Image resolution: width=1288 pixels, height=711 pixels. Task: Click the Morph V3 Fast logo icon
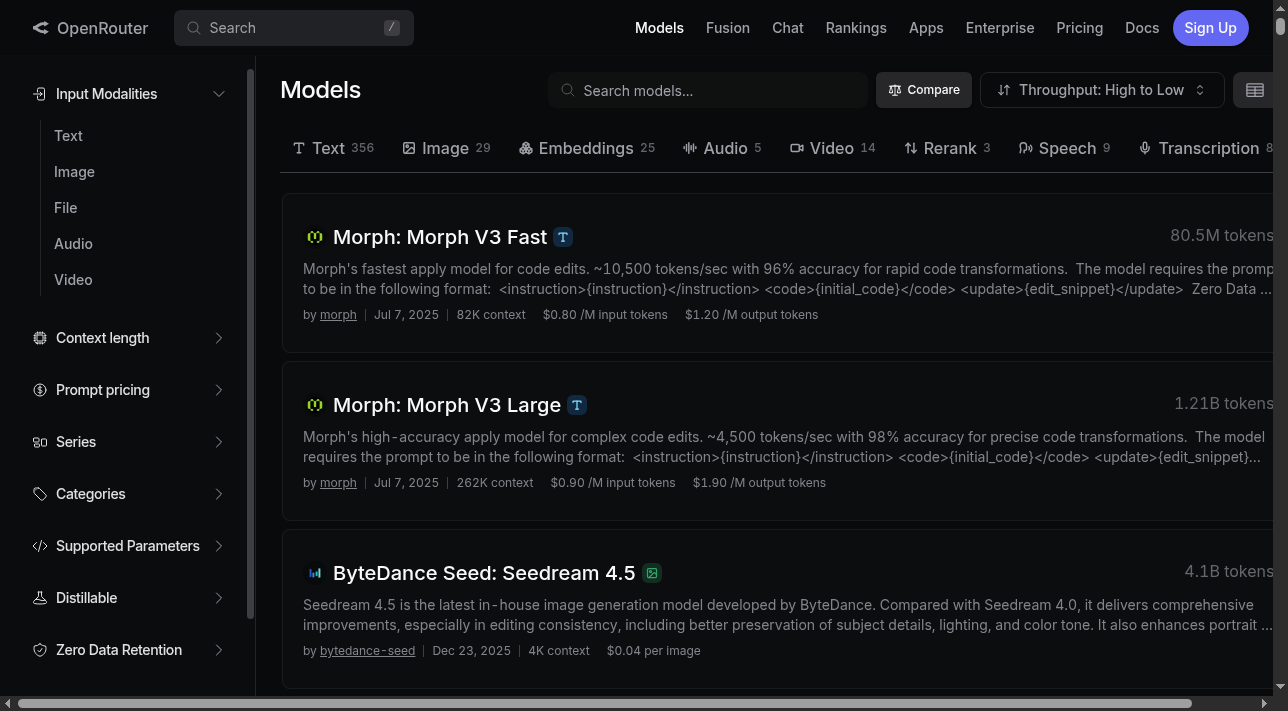click(x=314, y=237)
